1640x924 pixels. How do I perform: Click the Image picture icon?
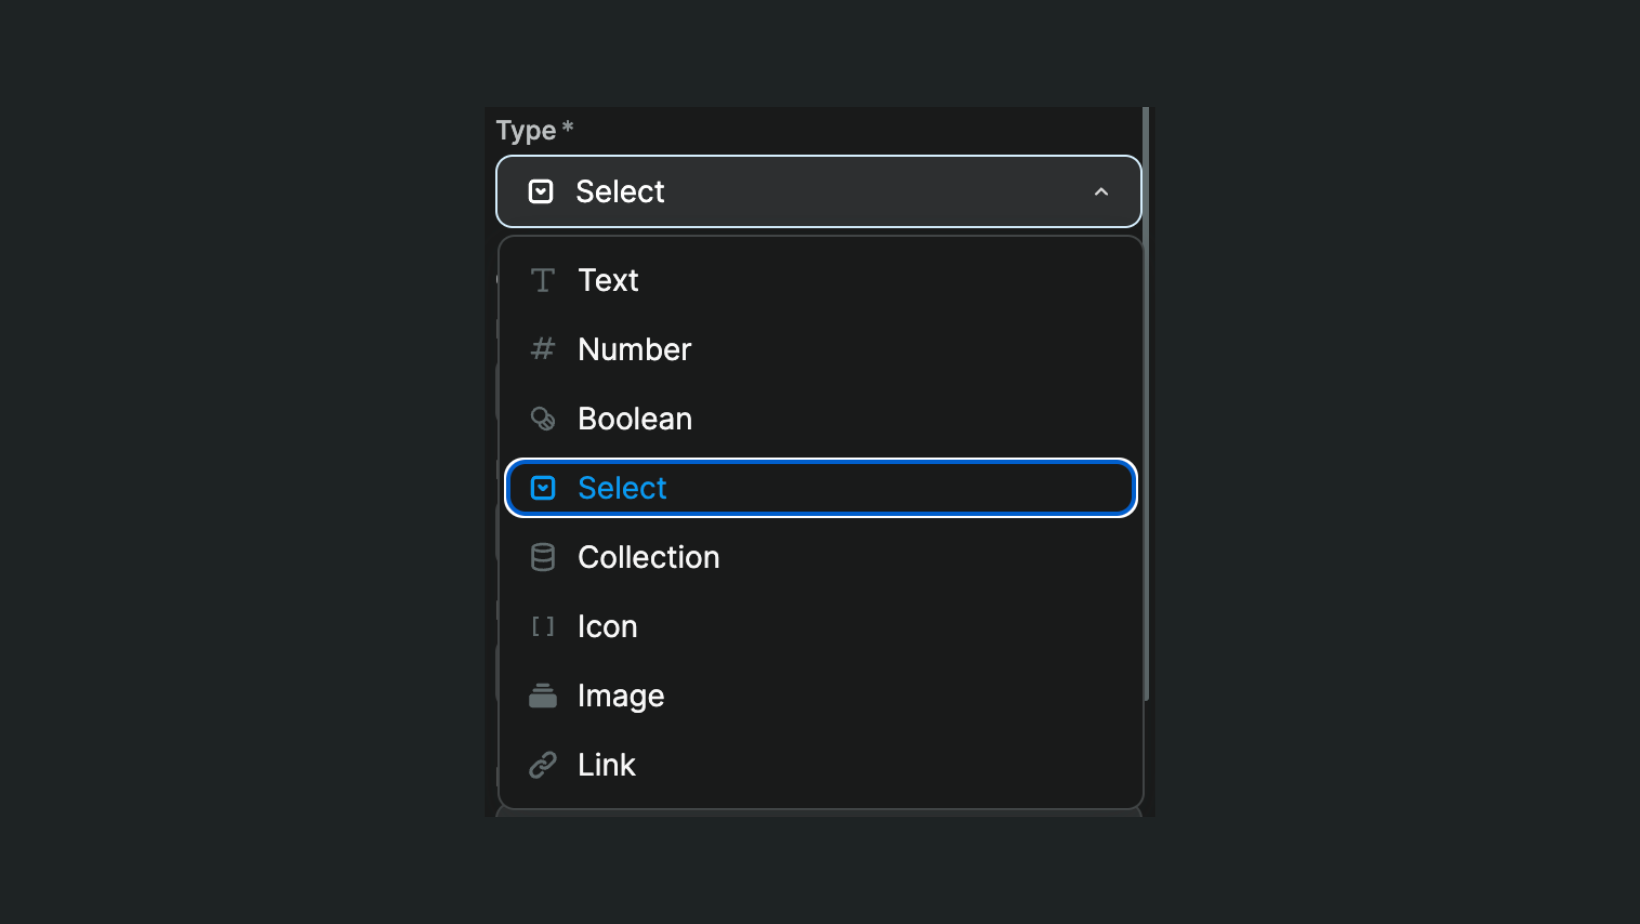542,695
